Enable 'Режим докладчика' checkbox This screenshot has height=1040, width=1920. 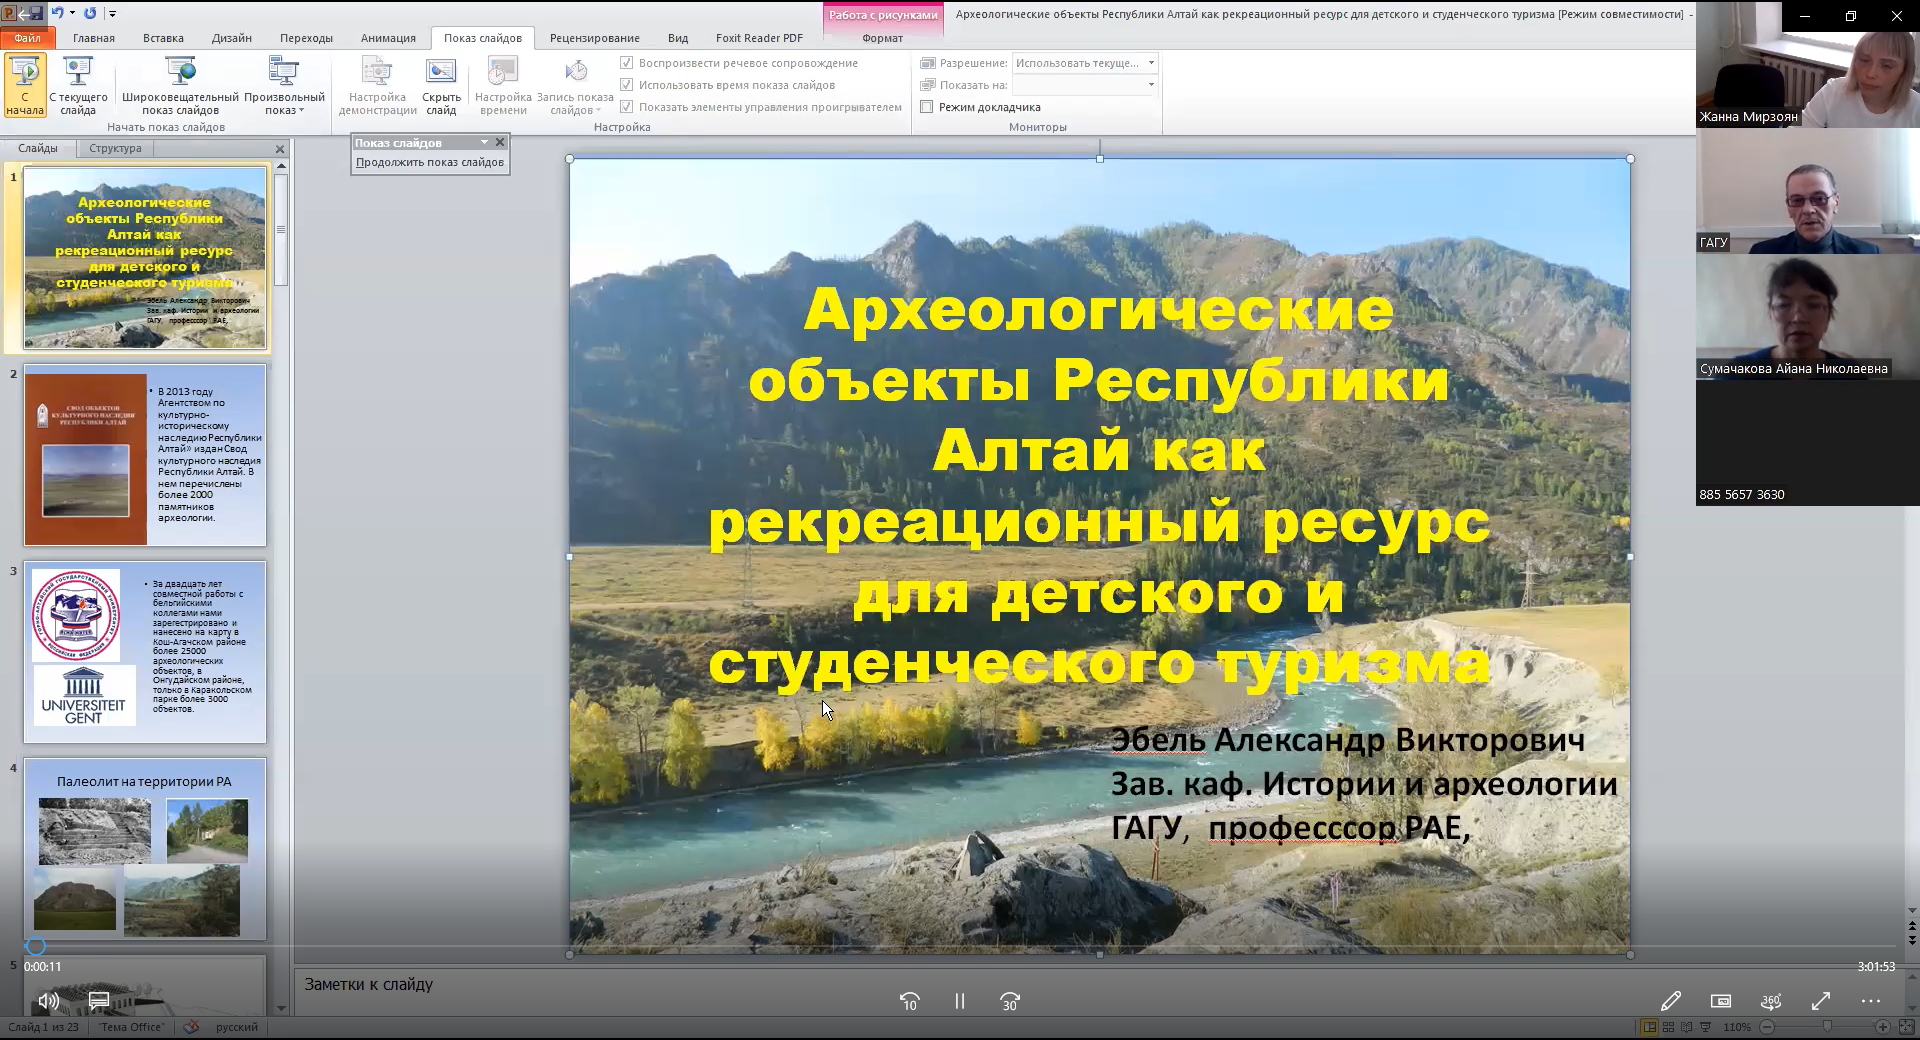pos(927,107)
